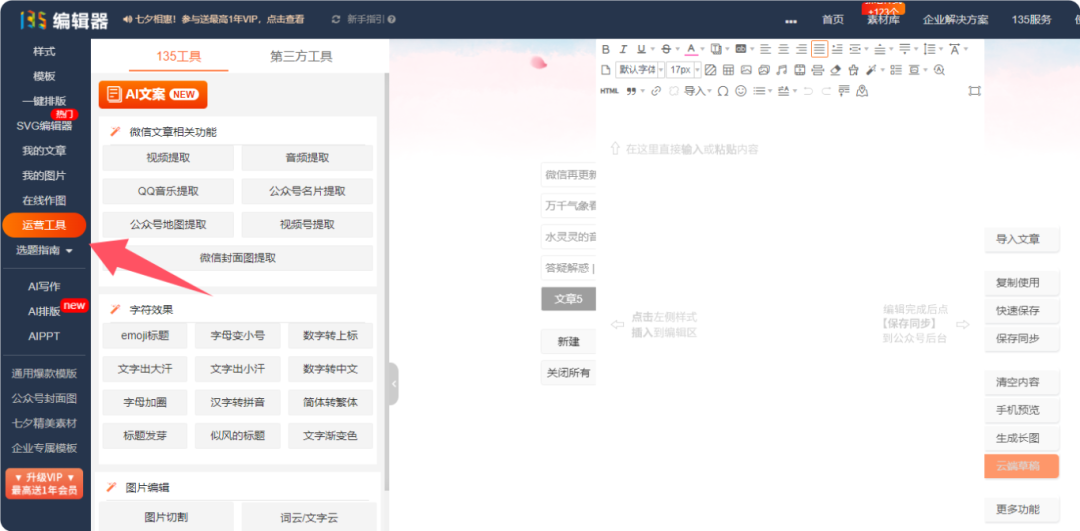Click the 新手指引 link
Screen dimensions: 1080x531
(x=364, y=19)
